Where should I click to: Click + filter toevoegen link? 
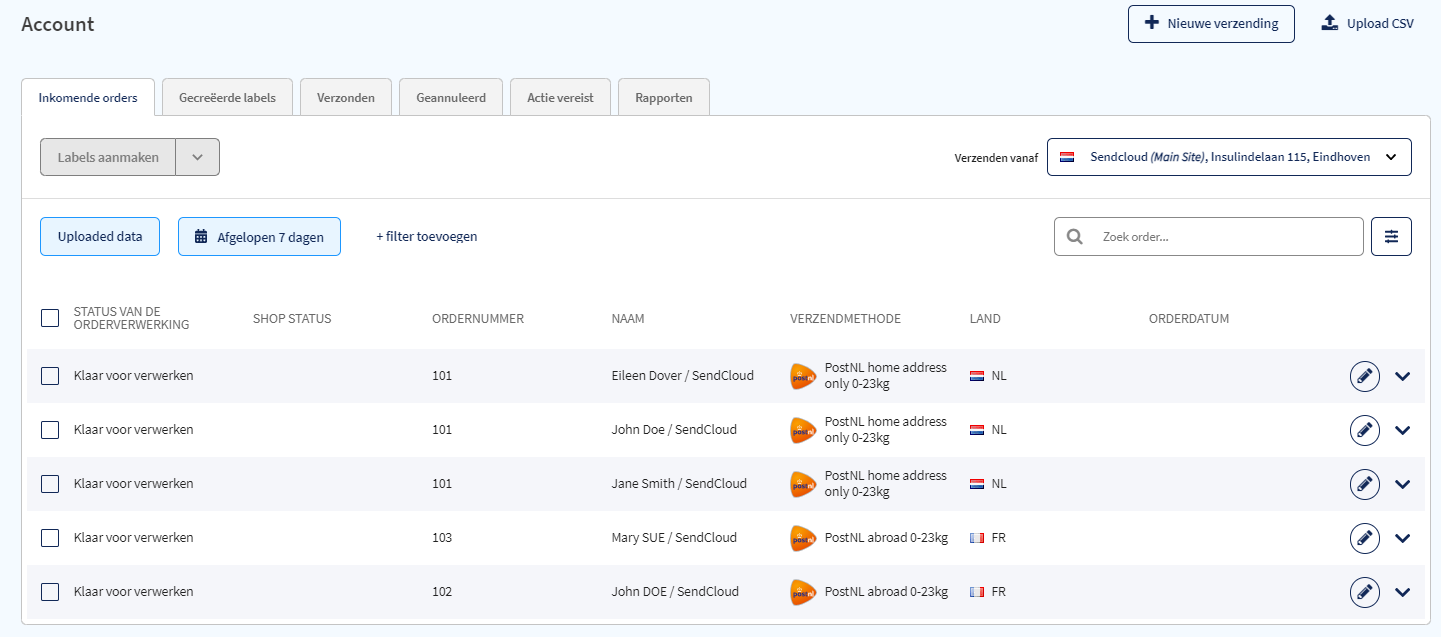pos(427,237)
